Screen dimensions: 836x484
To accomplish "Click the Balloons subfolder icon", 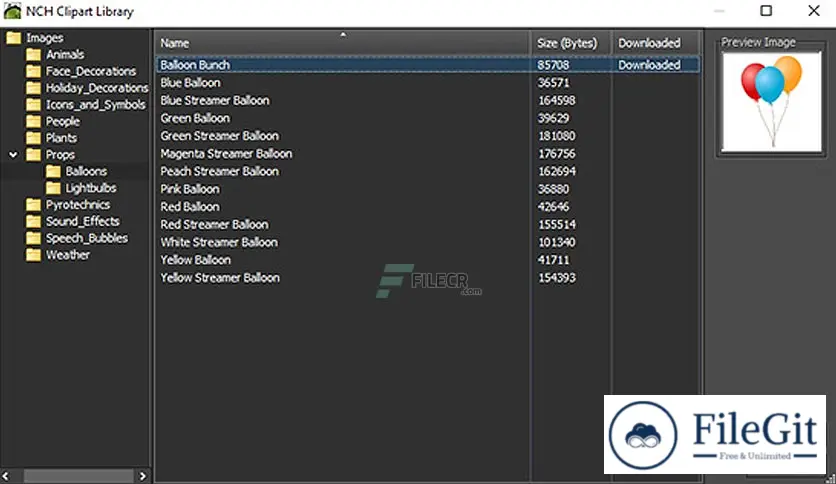I will 53,171.
